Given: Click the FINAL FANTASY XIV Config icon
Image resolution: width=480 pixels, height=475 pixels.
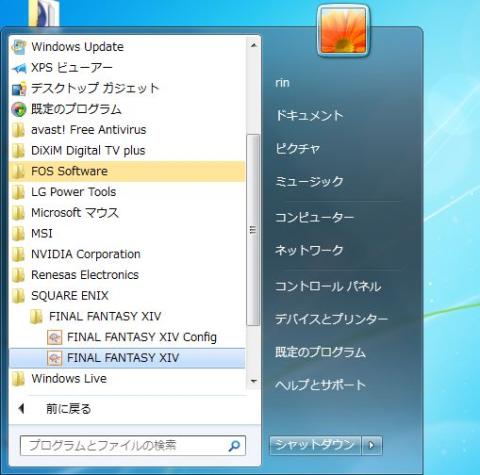Looking at the screenshot, I should [x=54, y=337].
